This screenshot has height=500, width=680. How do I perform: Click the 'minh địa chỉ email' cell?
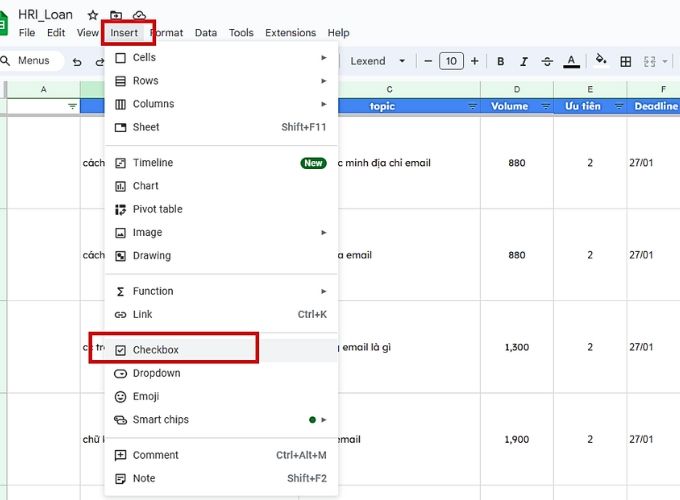(x=409, y=163)
